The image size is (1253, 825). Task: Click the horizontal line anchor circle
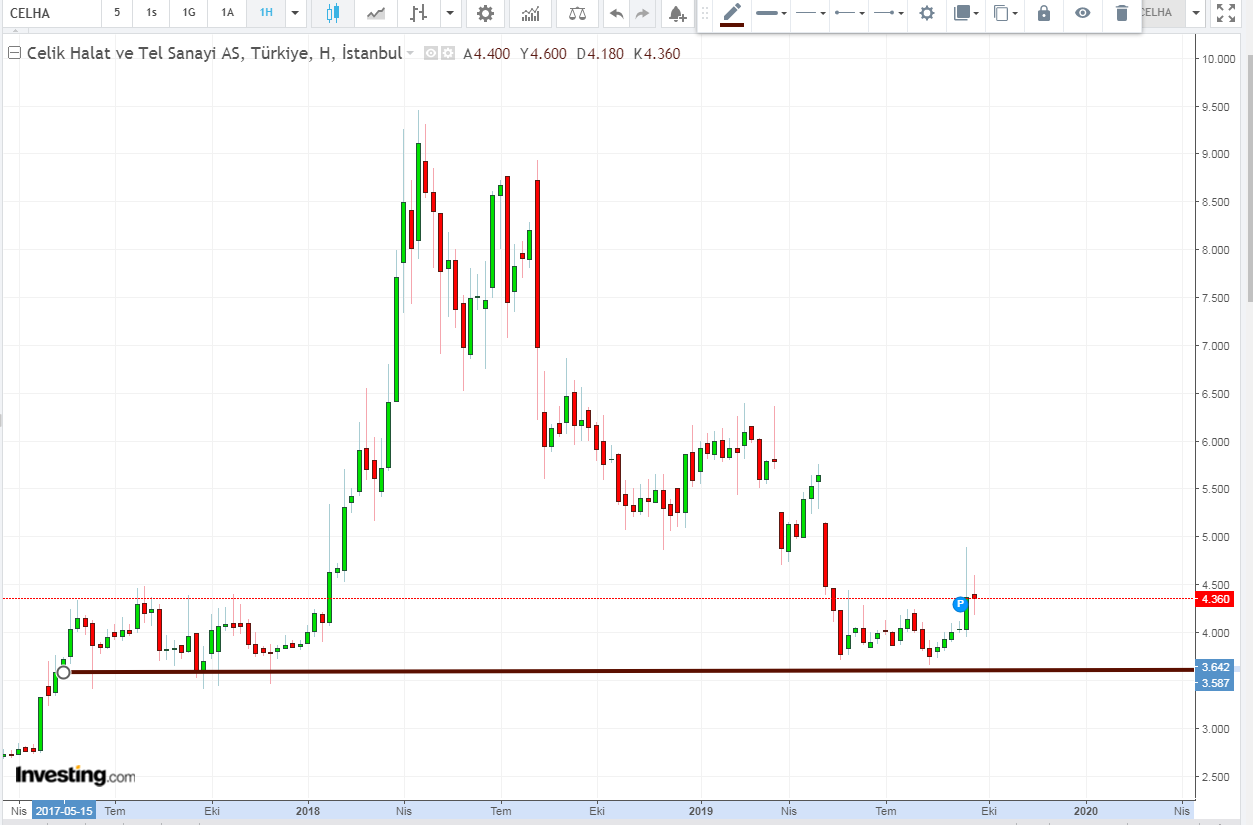tap(64, 672)
